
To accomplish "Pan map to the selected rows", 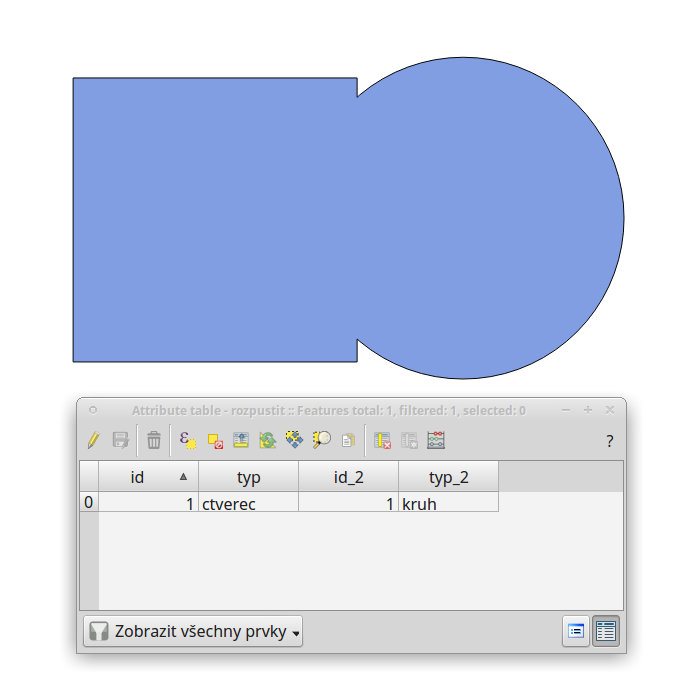I will 295,440.
